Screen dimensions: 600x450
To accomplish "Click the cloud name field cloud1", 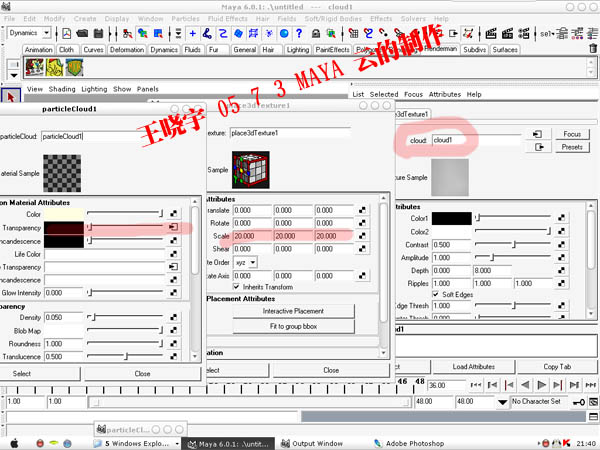I will [x=476, y=140].
